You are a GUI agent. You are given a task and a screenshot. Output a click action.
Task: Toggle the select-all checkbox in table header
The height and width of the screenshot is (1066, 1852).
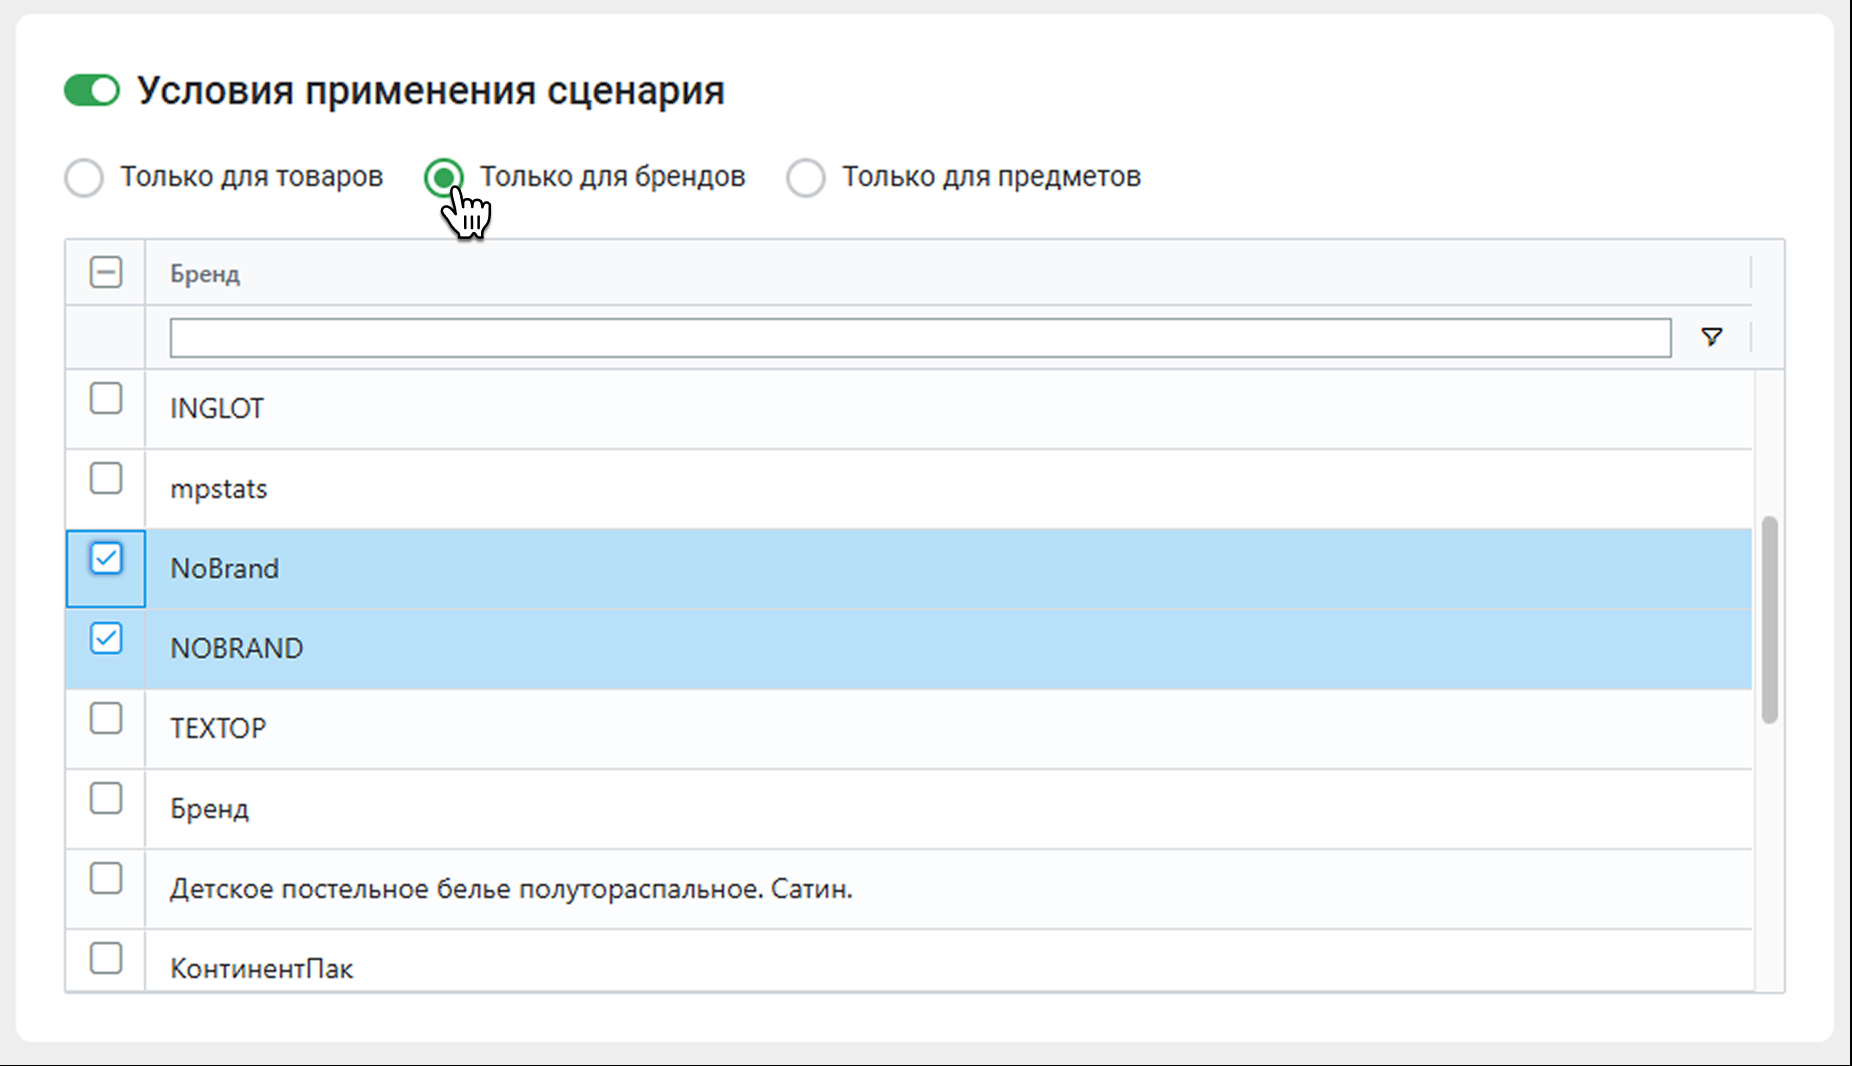click(106, 272)
